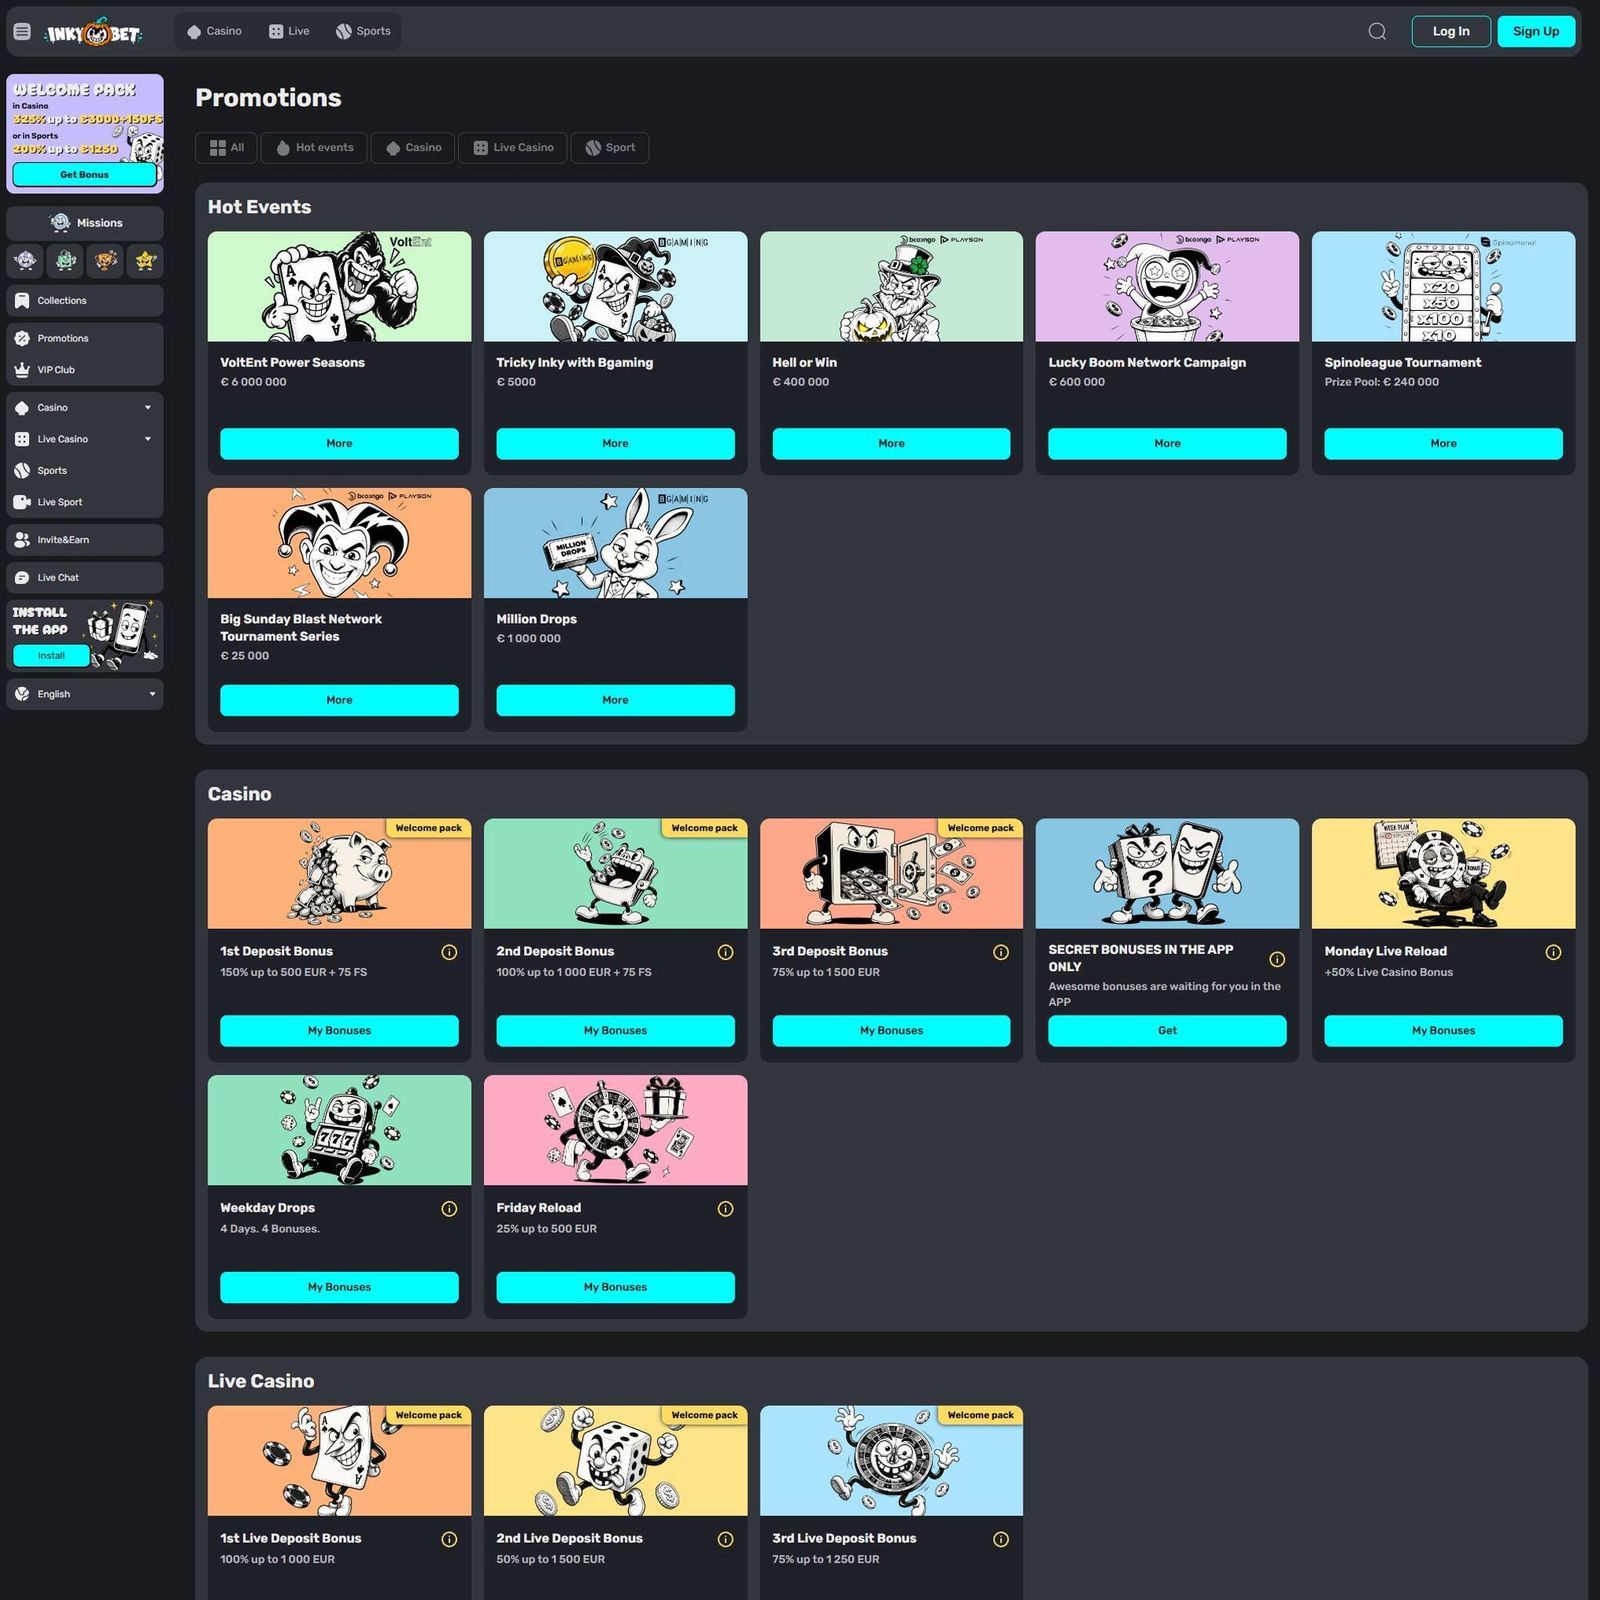Open Invite&Earn in the sidebar
Viewport: 1600px width, 1600px height.
click(x=85, y=540)
